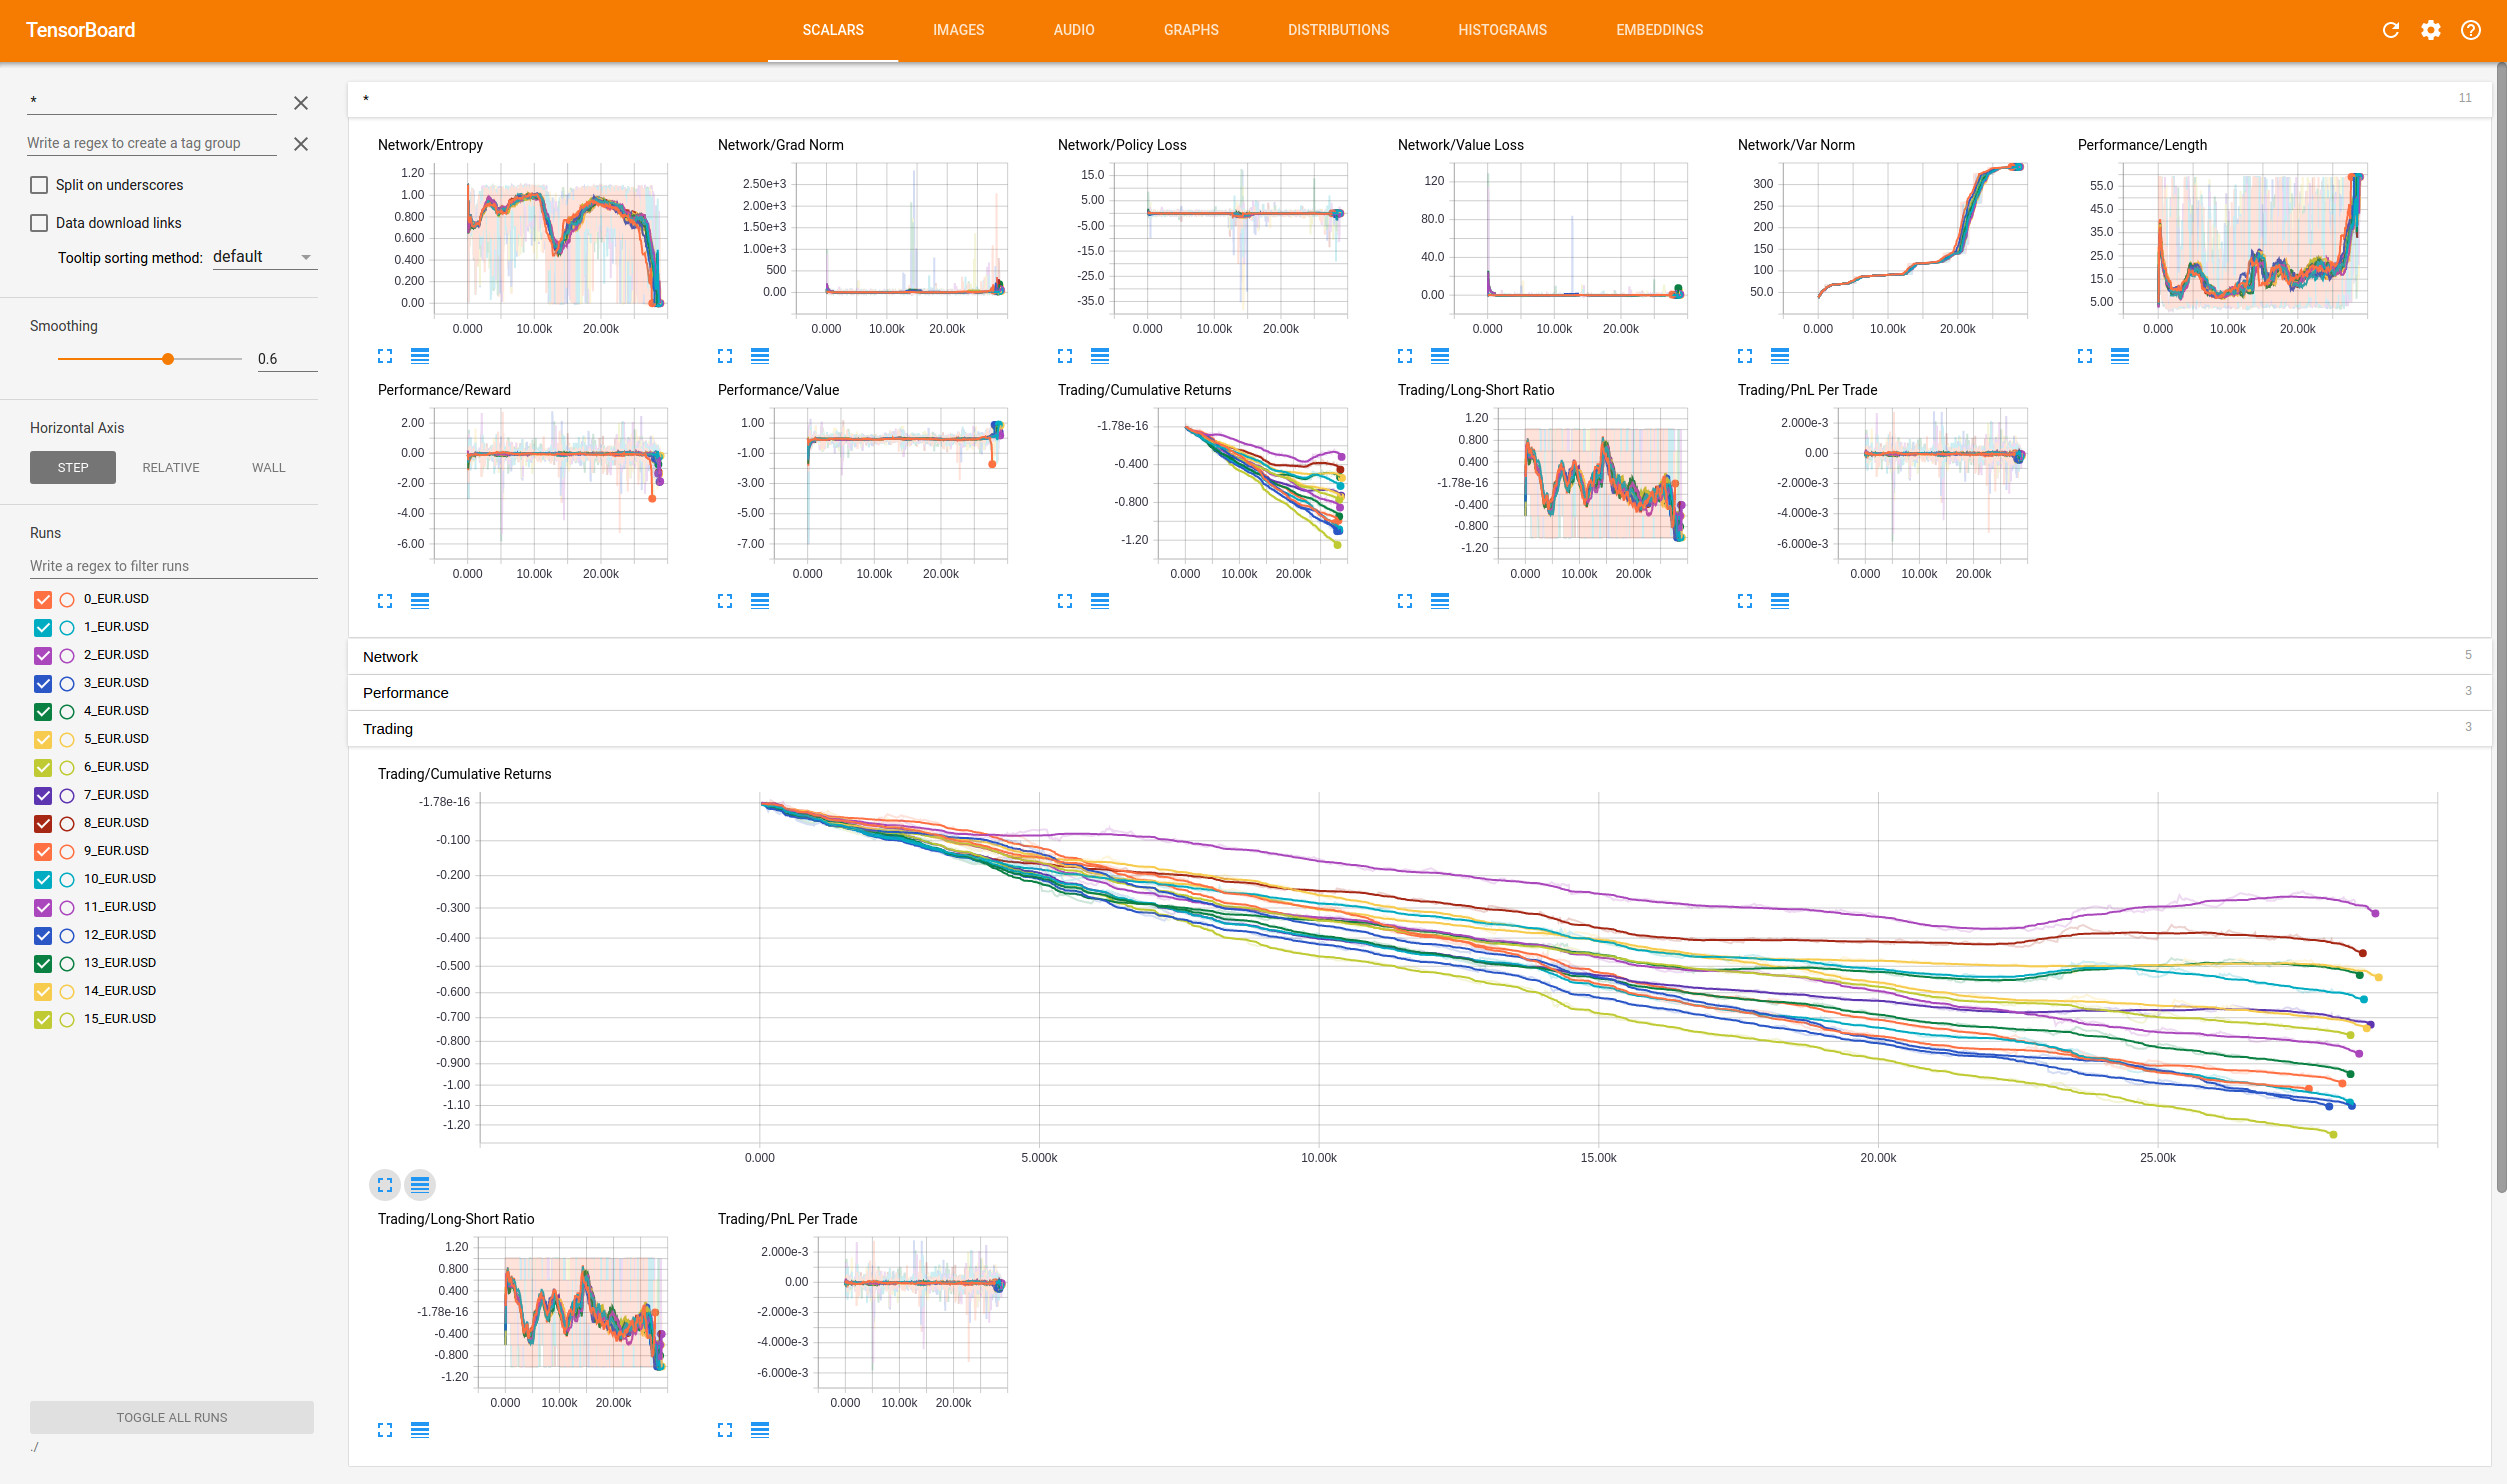Viewport: 2507px width, 1484px height.
Task: Switch to the HISTOGRAMS tab
Action: pos(1502,30)
